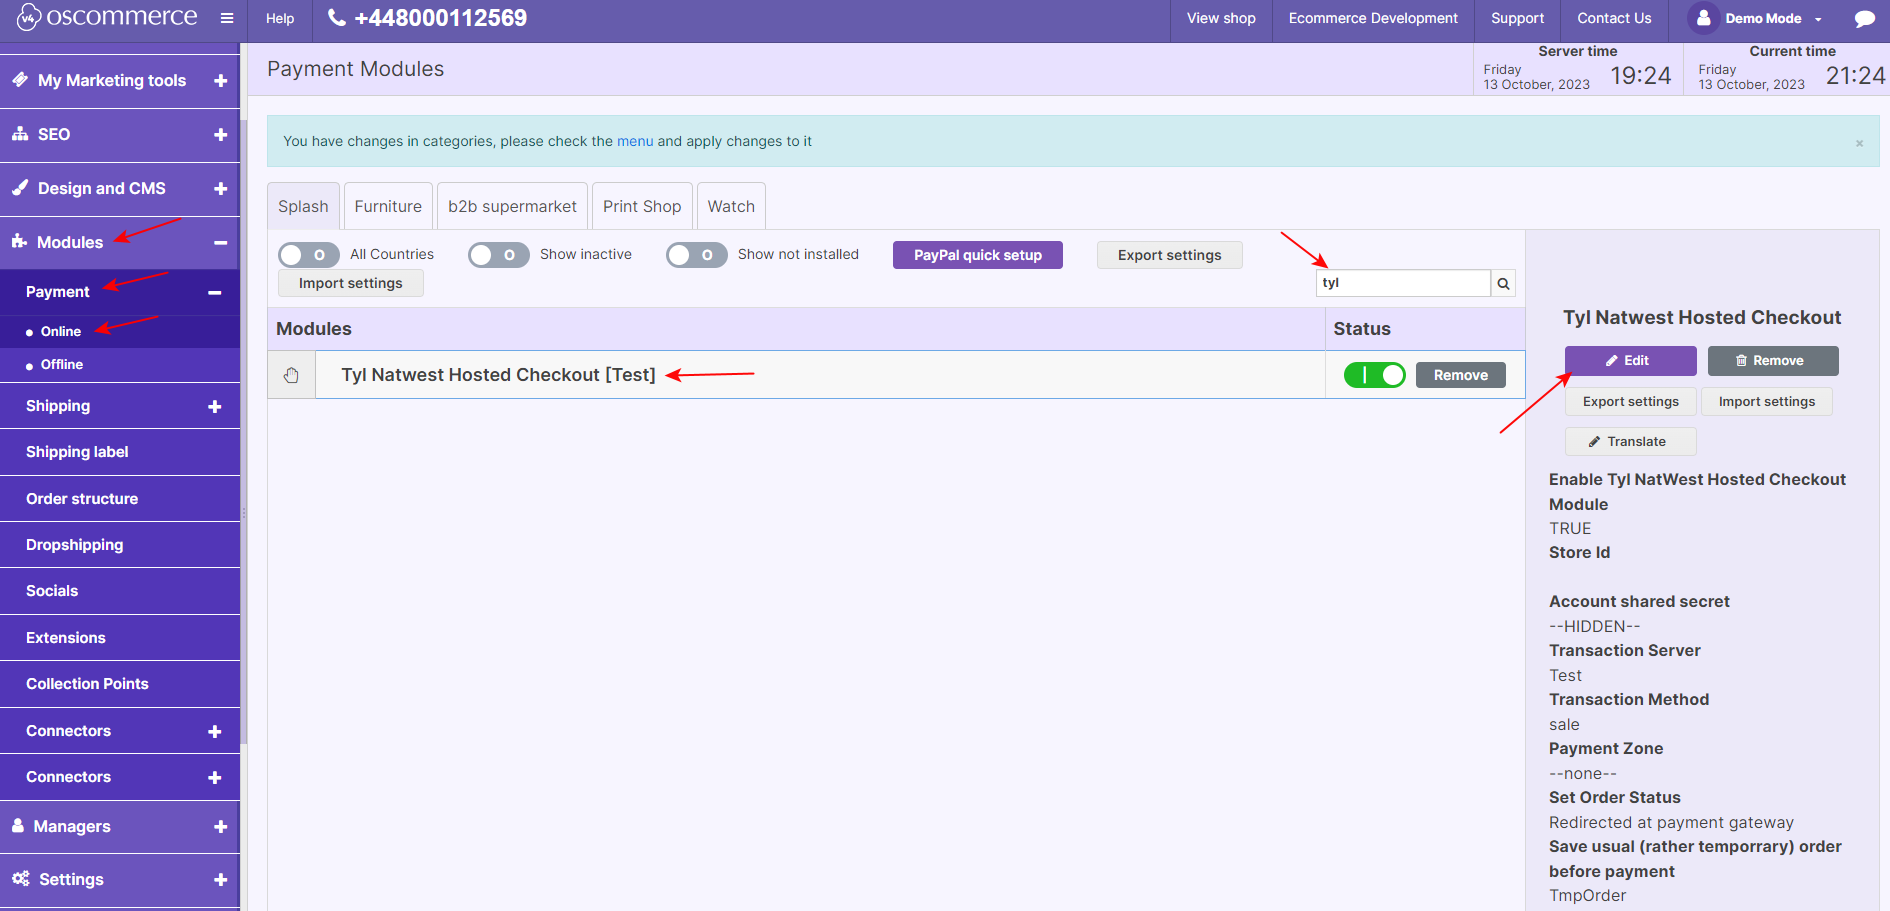Click the phone icon in header
Viewport: 1890px width, 911px height.
click(337, 18)
